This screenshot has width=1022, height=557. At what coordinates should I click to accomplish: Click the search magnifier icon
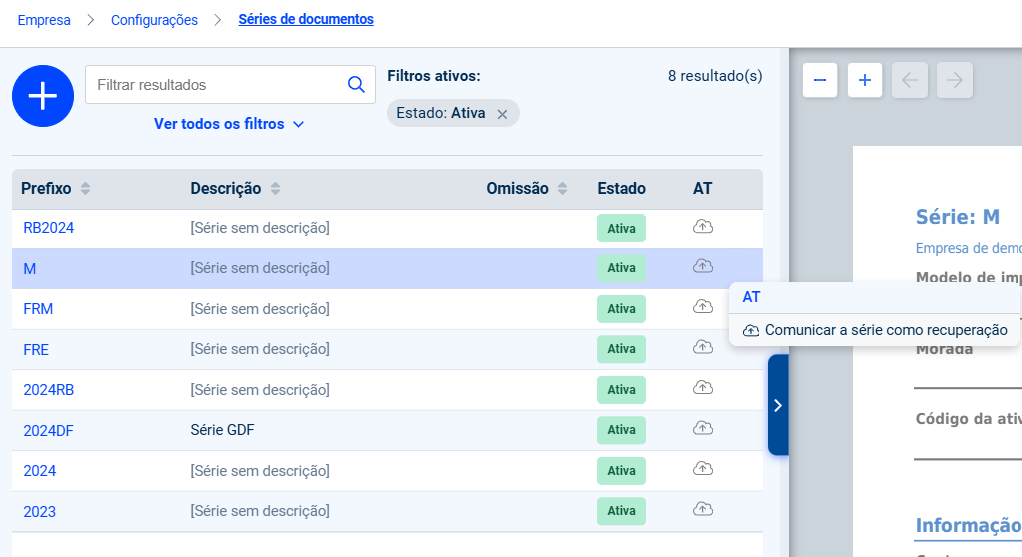click(x=356, y=84)
